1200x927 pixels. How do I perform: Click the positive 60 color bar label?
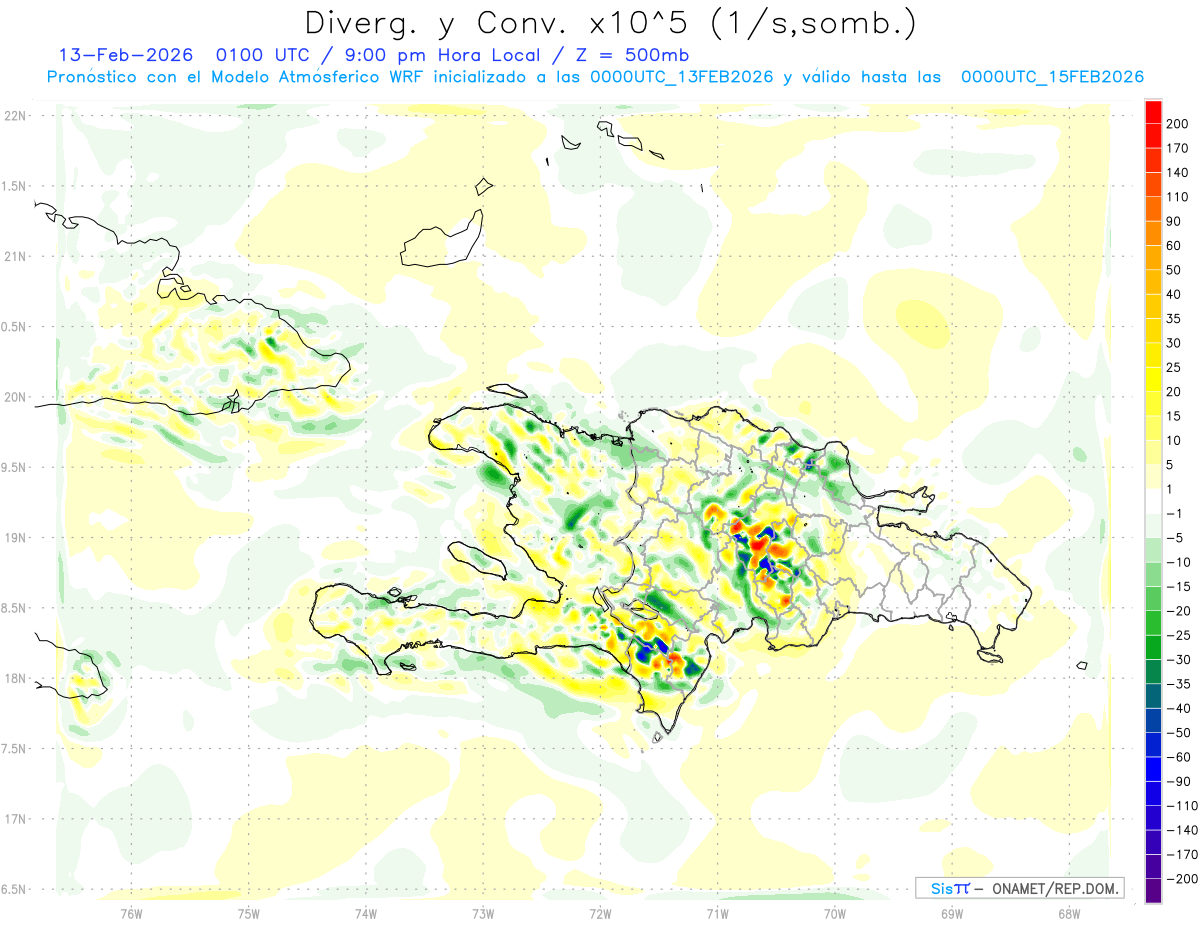coord(1174,246)
